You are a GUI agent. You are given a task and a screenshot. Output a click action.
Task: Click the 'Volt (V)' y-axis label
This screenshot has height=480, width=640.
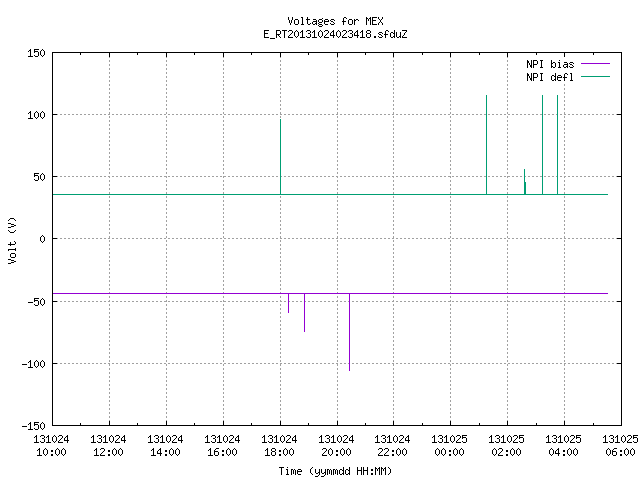12,240
